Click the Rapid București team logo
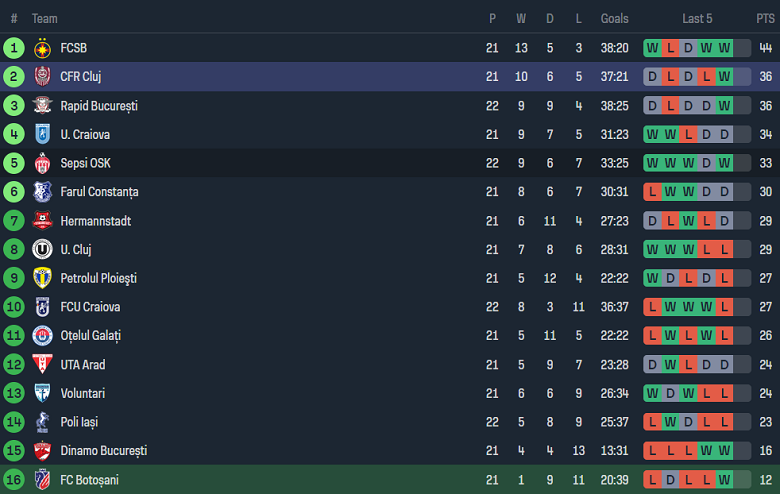Screen dimensions: 780x494 click(42, 106)
